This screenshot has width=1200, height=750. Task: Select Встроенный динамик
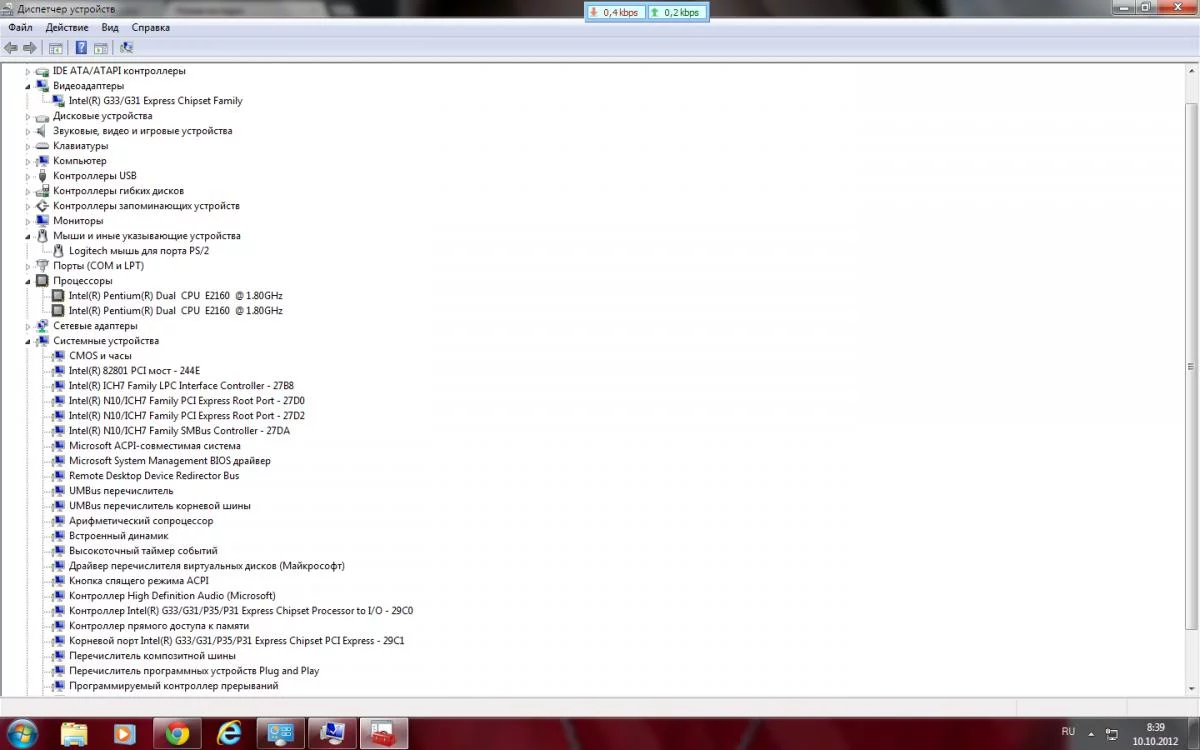(119, 536)
